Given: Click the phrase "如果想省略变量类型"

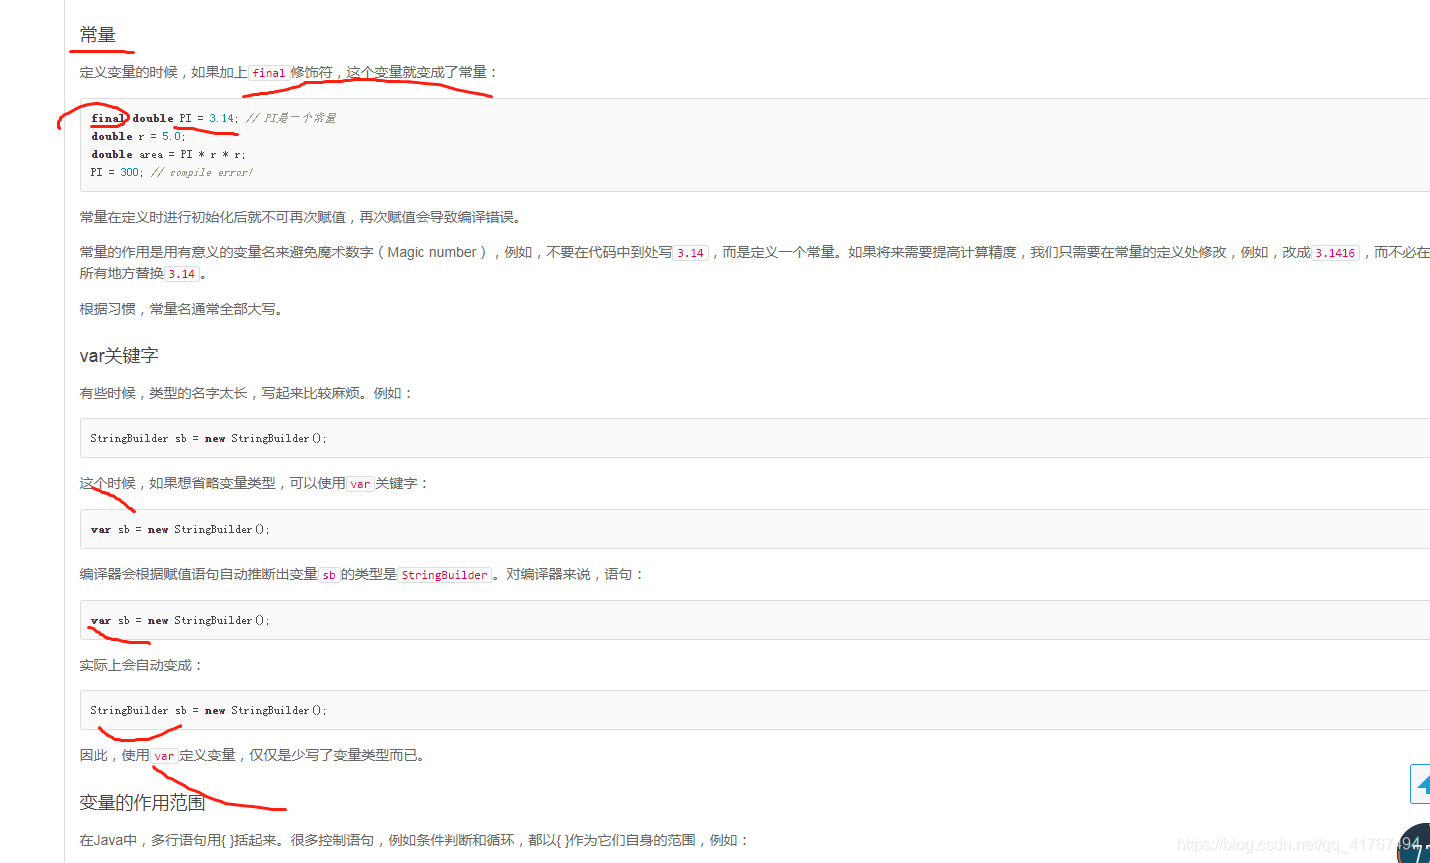Looking at the screenshot, I should pyautogui.click(x=212, y=483).
